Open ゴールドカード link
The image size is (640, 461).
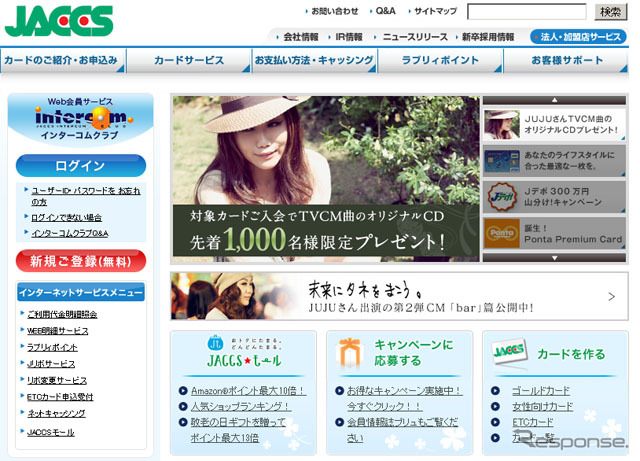tap(541, 391)
